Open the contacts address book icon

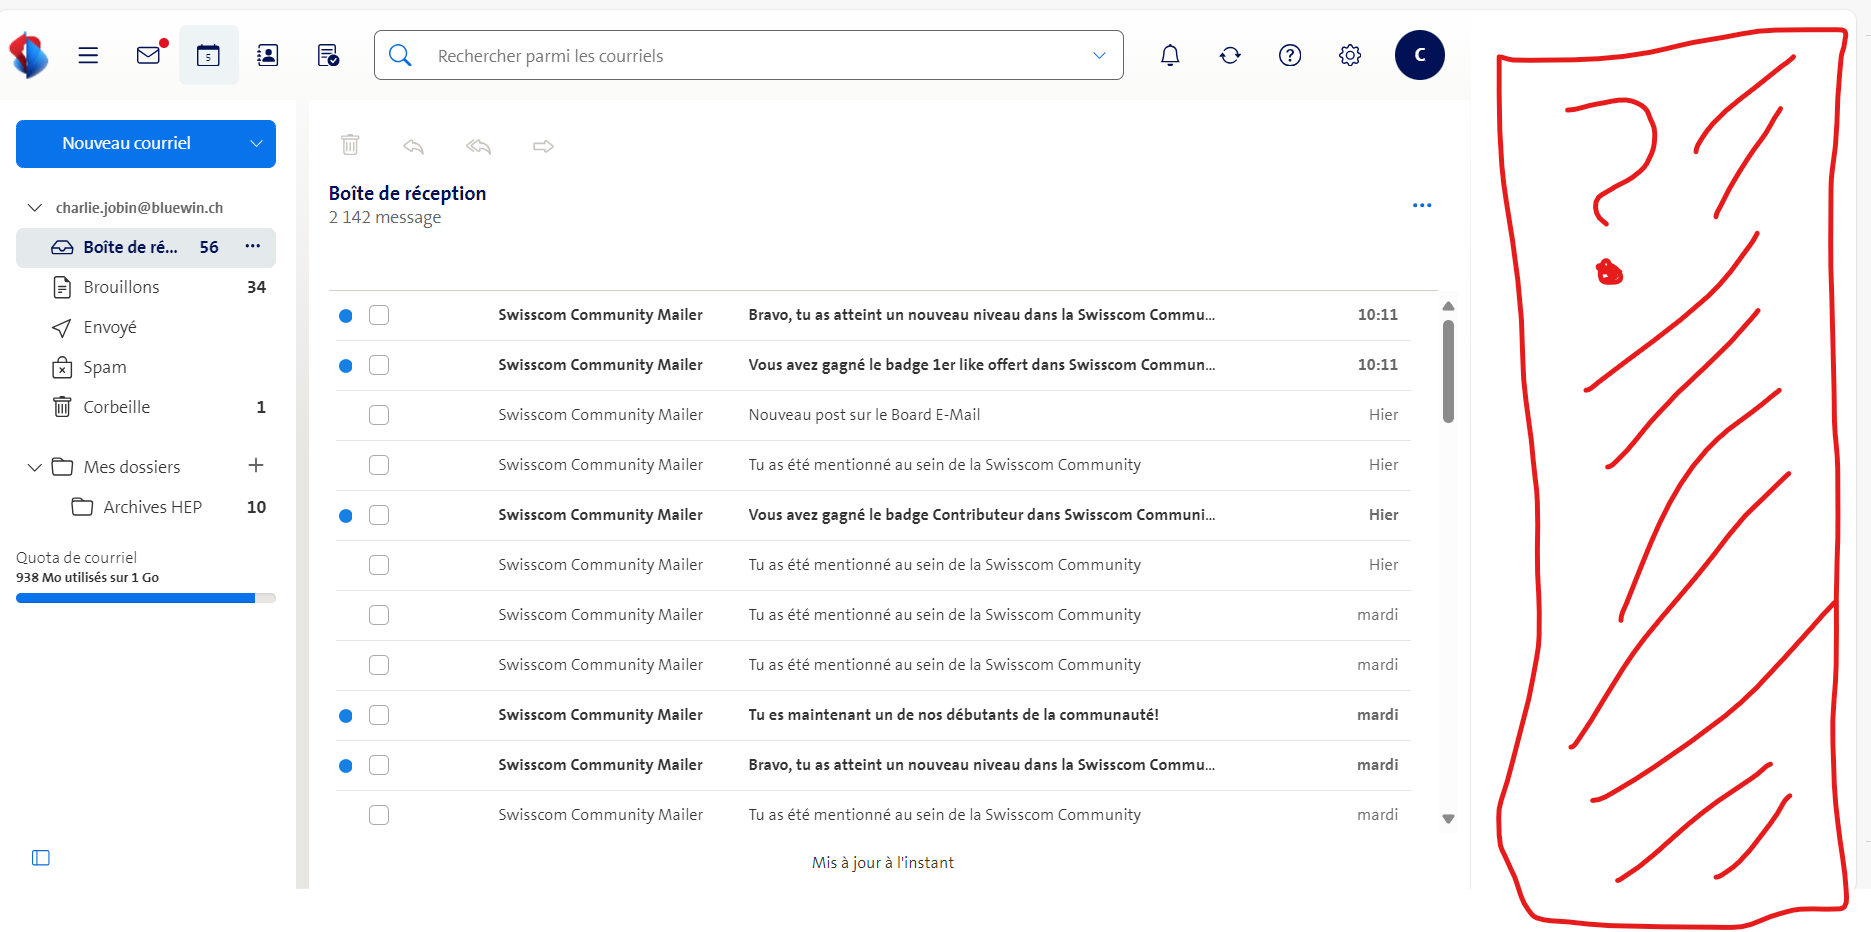pos(268,55)
